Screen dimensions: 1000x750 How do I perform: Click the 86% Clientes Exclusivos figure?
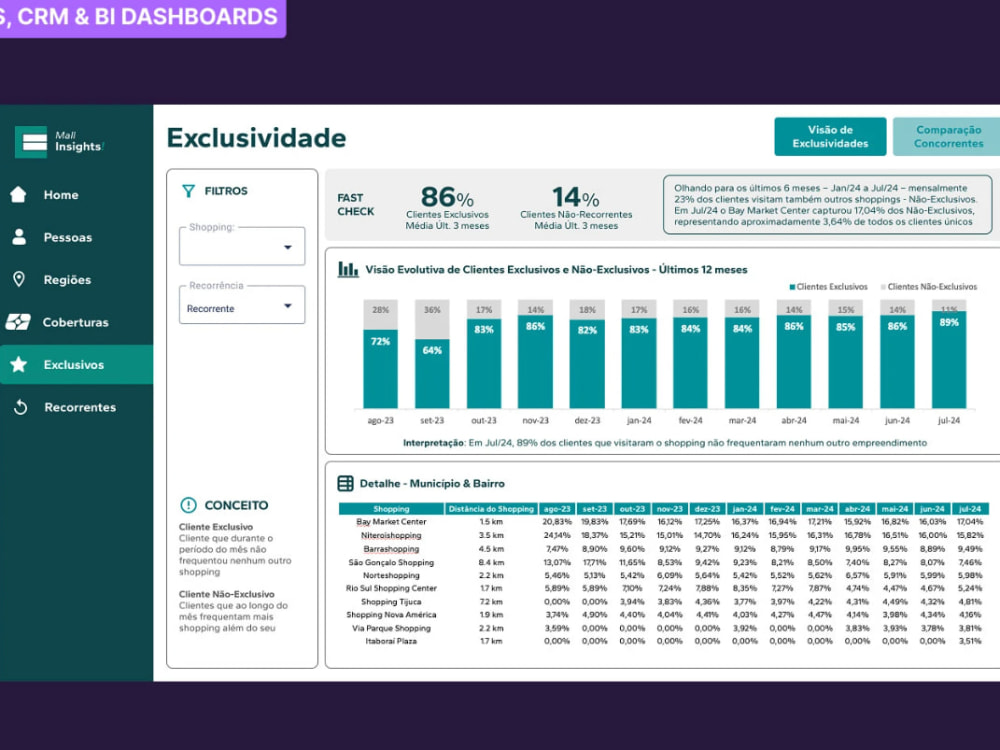447,197
